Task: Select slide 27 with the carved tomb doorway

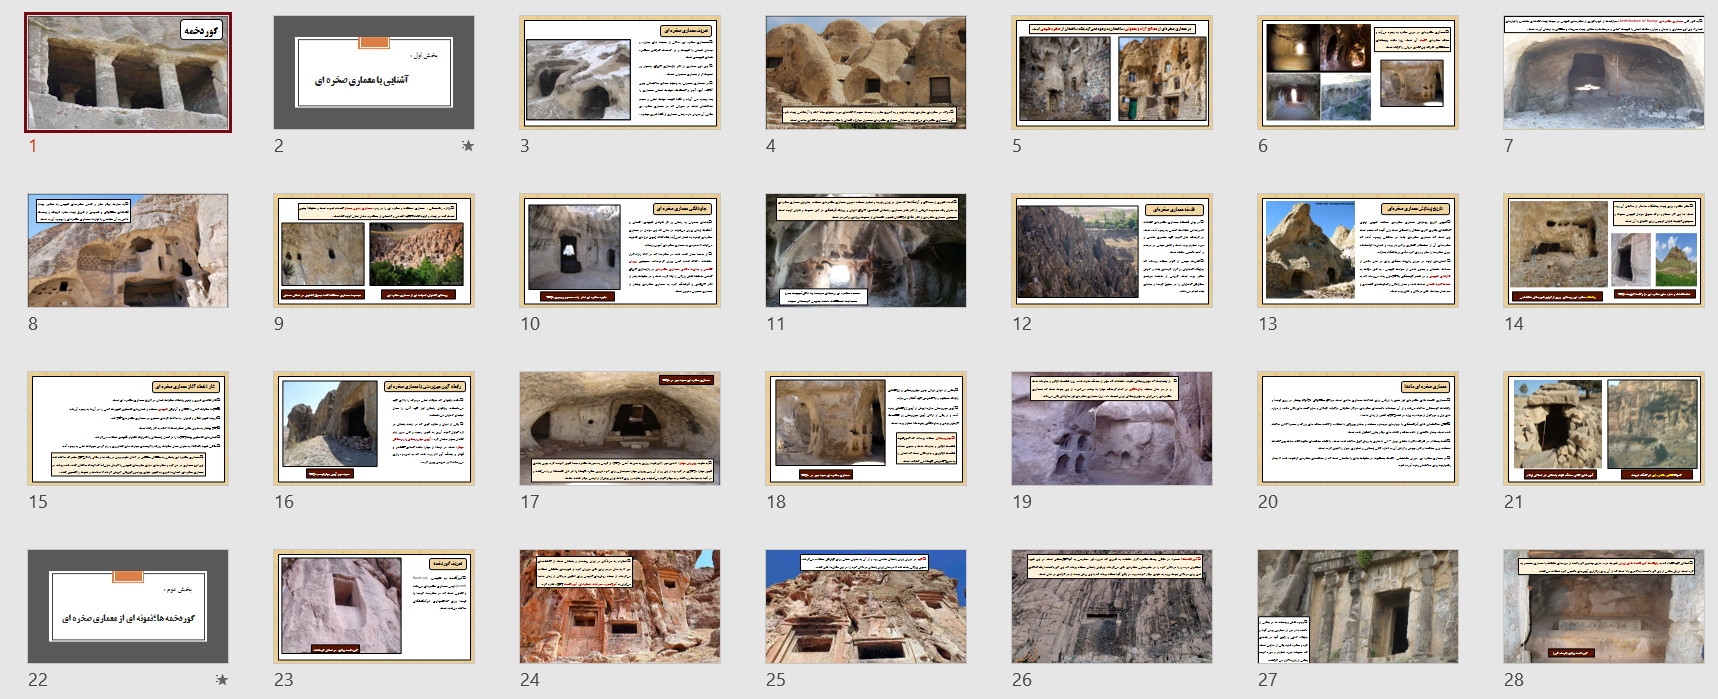Action: pyautogui.click(x=1358, y=606)
